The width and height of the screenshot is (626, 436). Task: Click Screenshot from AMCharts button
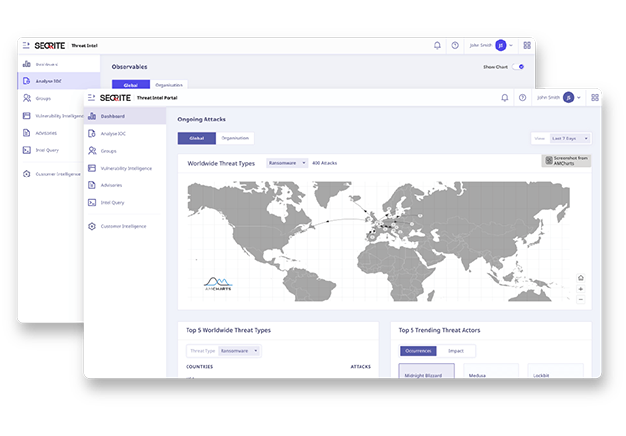pos(566,160)
